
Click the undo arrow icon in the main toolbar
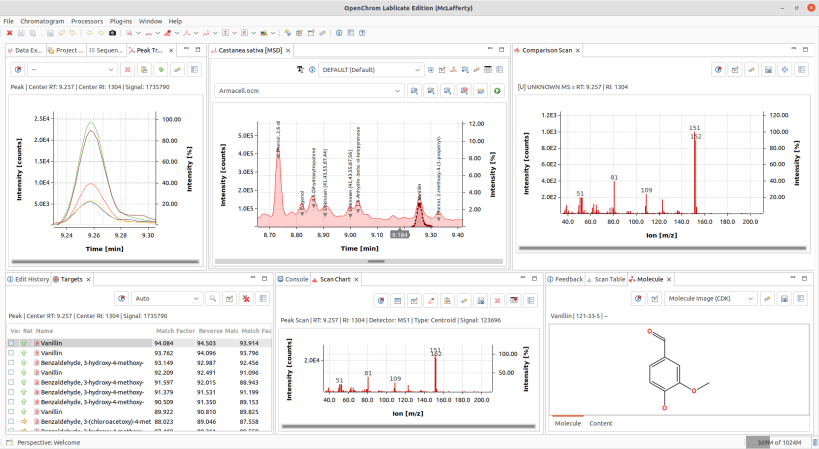62,33
